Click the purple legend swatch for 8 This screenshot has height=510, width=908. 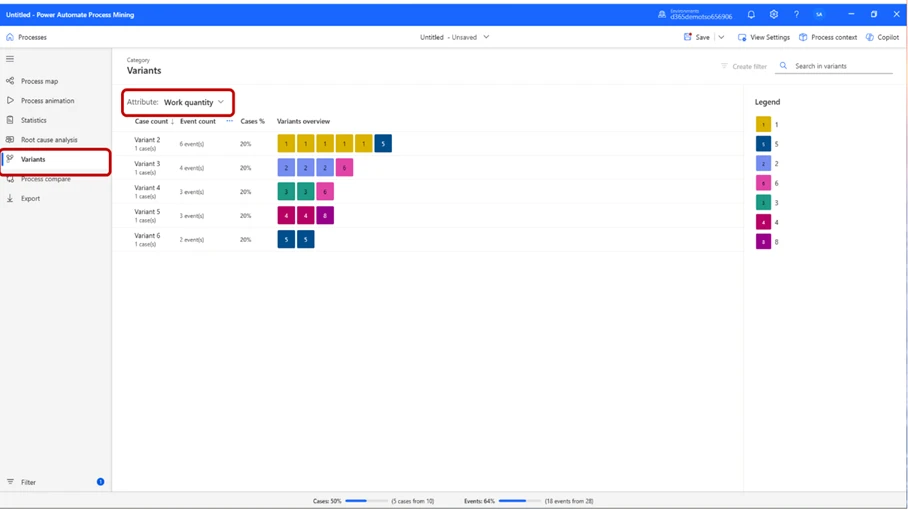(x=763, y=242)
